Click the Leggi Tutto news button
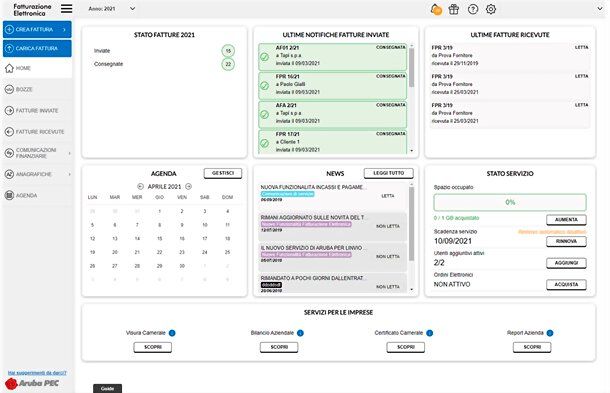Viewport: 610px width, 393px height. [x=389, y=173]
